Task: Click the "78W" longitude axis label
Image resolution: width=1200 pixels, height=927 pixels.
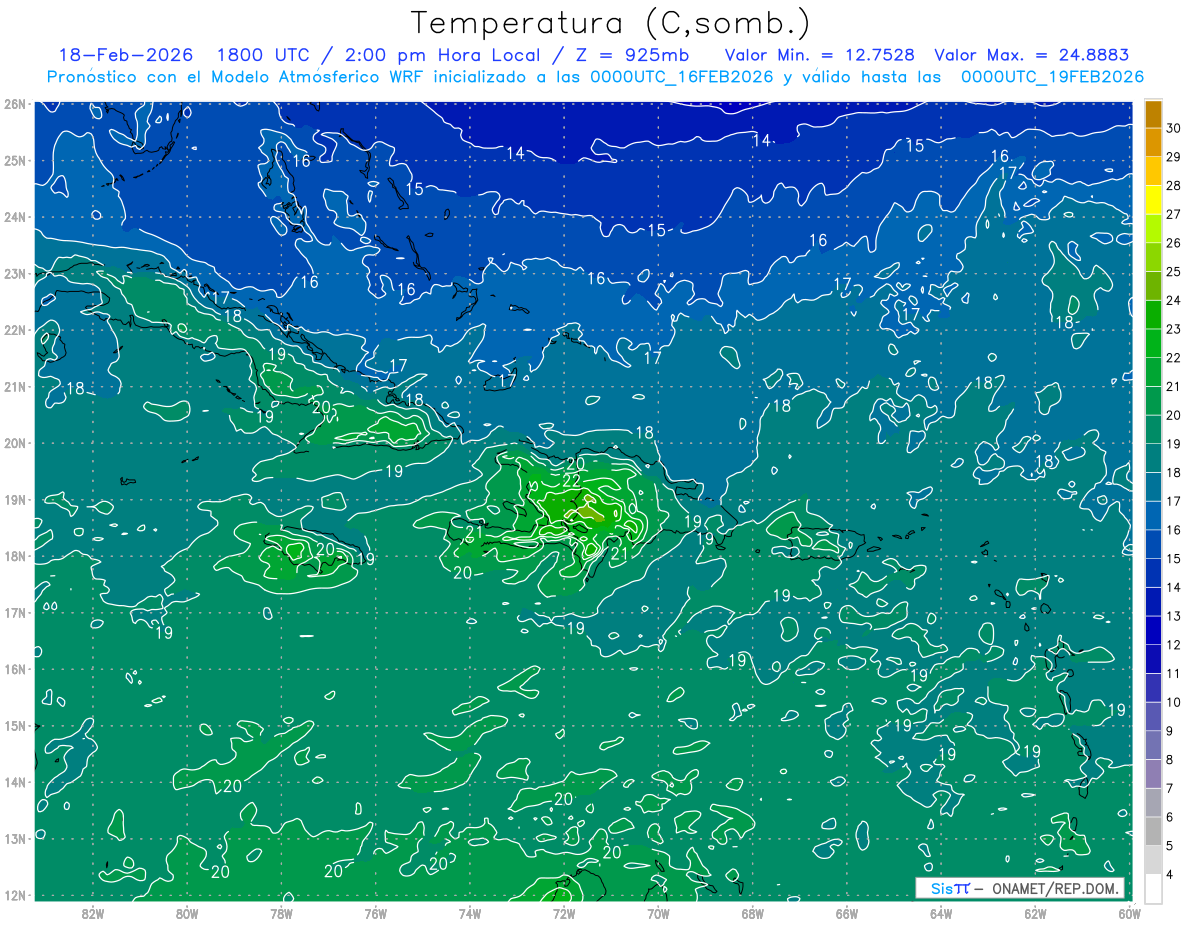Action: pyautogui.click(x=281, y=913)
